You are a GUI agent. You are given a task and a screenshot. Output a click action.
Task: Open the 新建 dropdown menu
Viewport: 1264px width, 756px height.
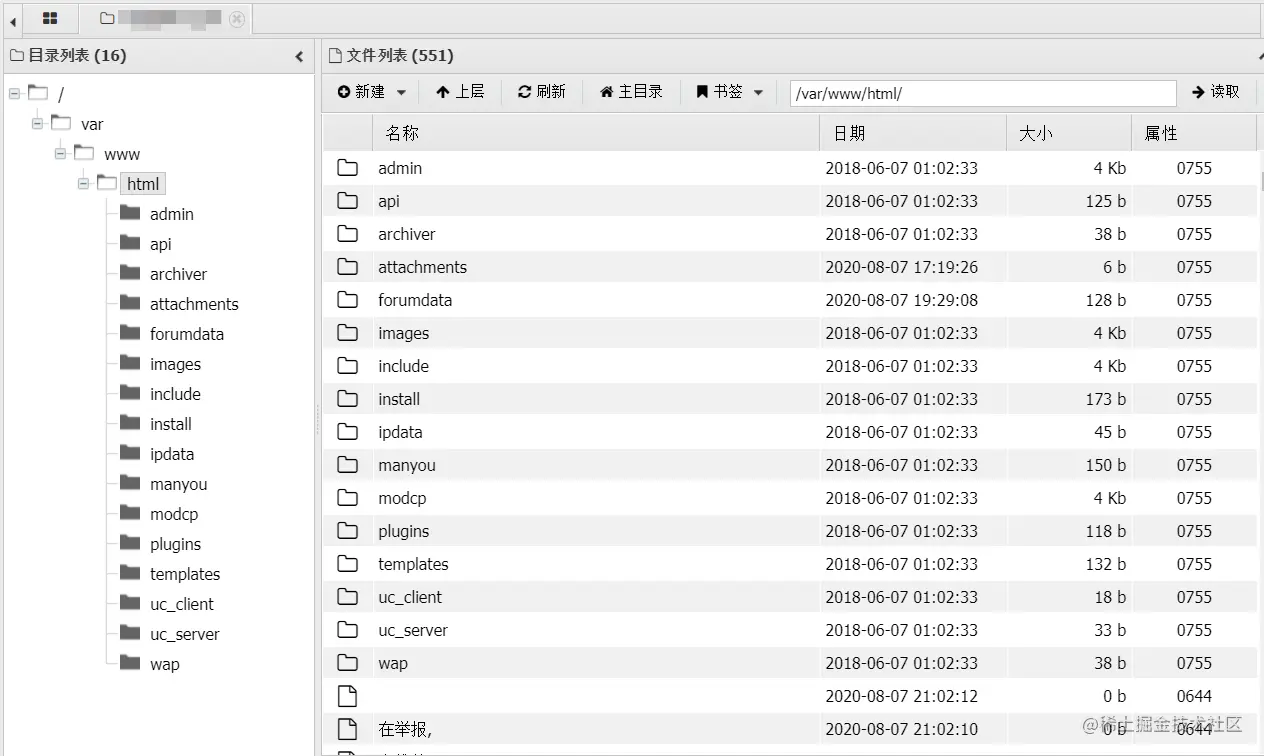tap(372, 92)
